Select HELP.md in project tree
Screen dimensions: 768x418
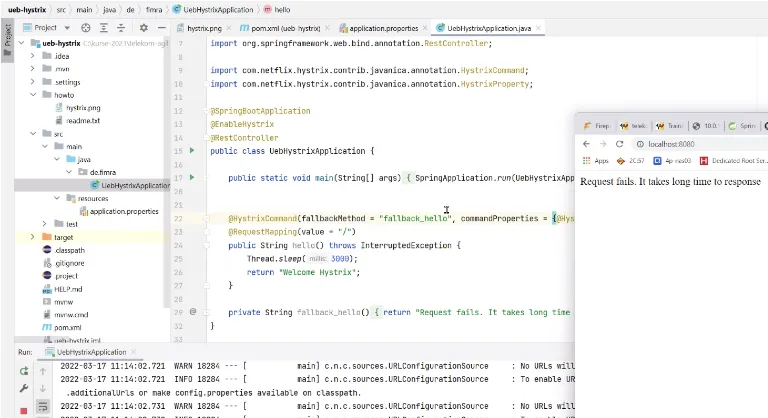point(68,289)
